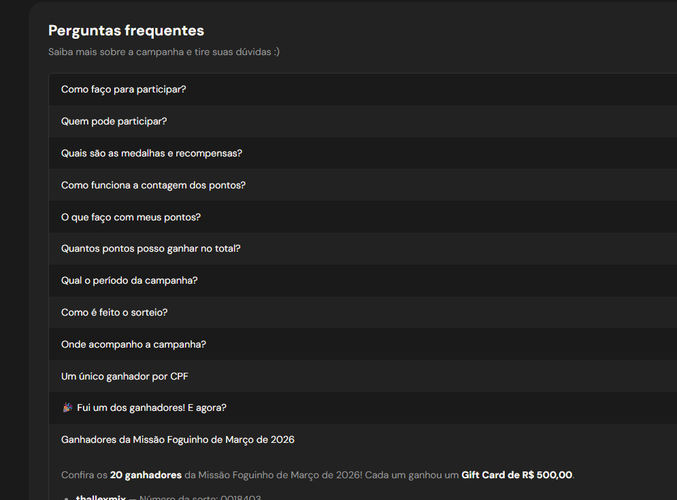Screen dimensions: 677x500
Task: Expand 'Quantos pontos posso ganhar no total?'
Action: coord(363,249)
